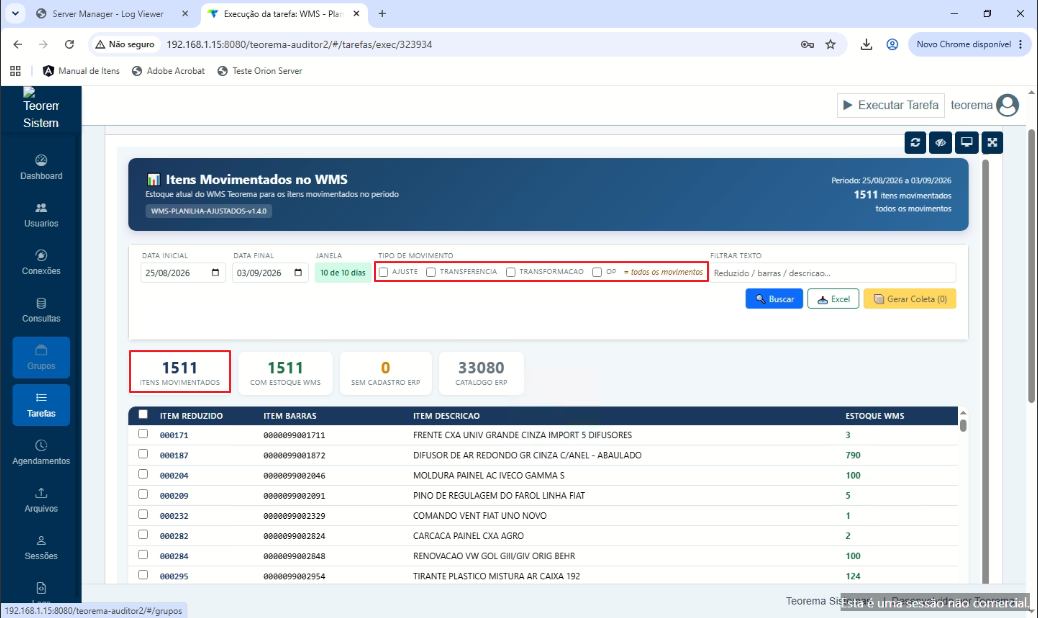This screenshot has width=1038, height=618.
Task: Open calendar picker for Data Inicial
Action: (215, 273)
